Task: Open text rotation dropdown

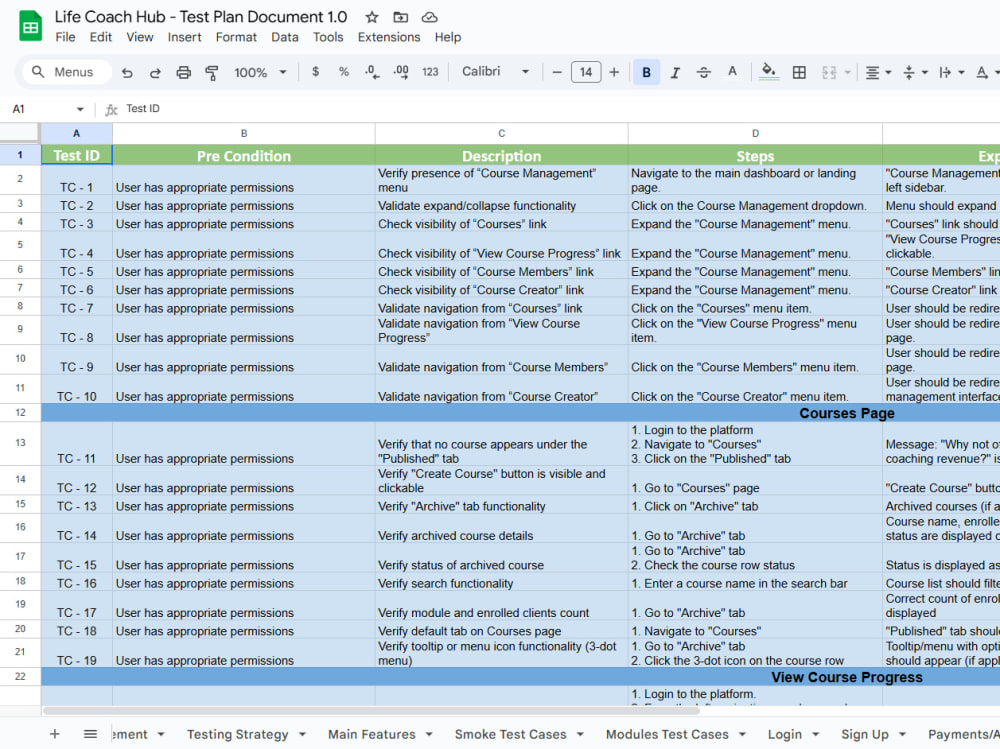Action: tap(987, 73)
